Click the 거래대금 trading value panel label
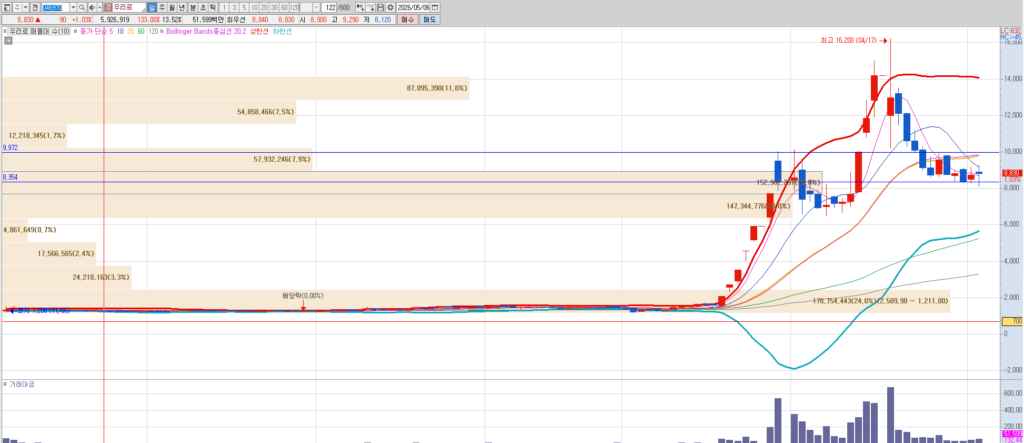Screen dimensions: 1024x443 pyautogui.click(x=21, y=384)
